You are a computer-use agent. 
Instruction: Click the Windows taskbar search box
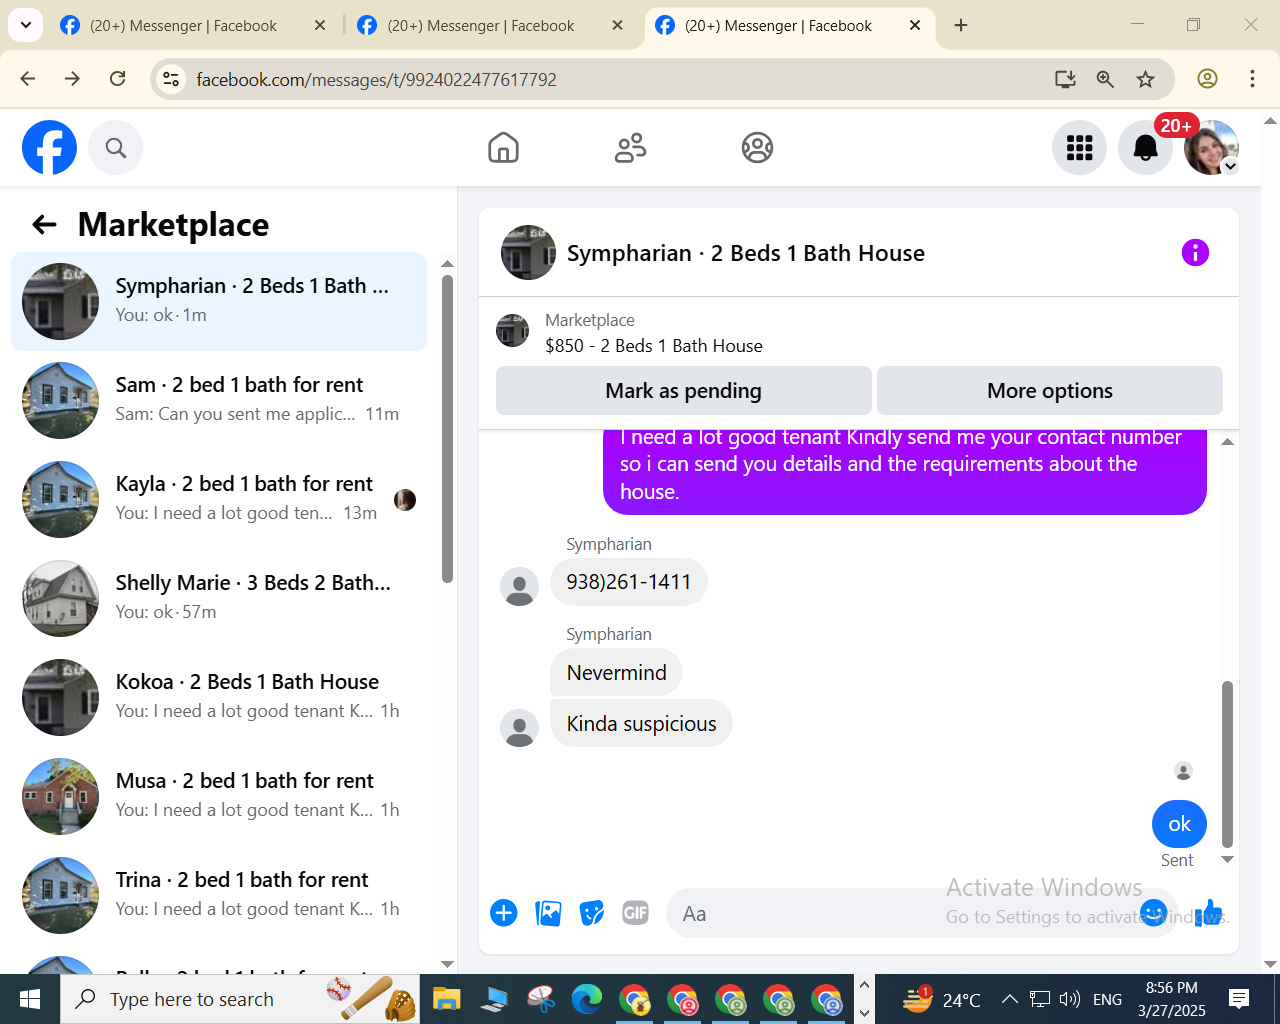240,999
